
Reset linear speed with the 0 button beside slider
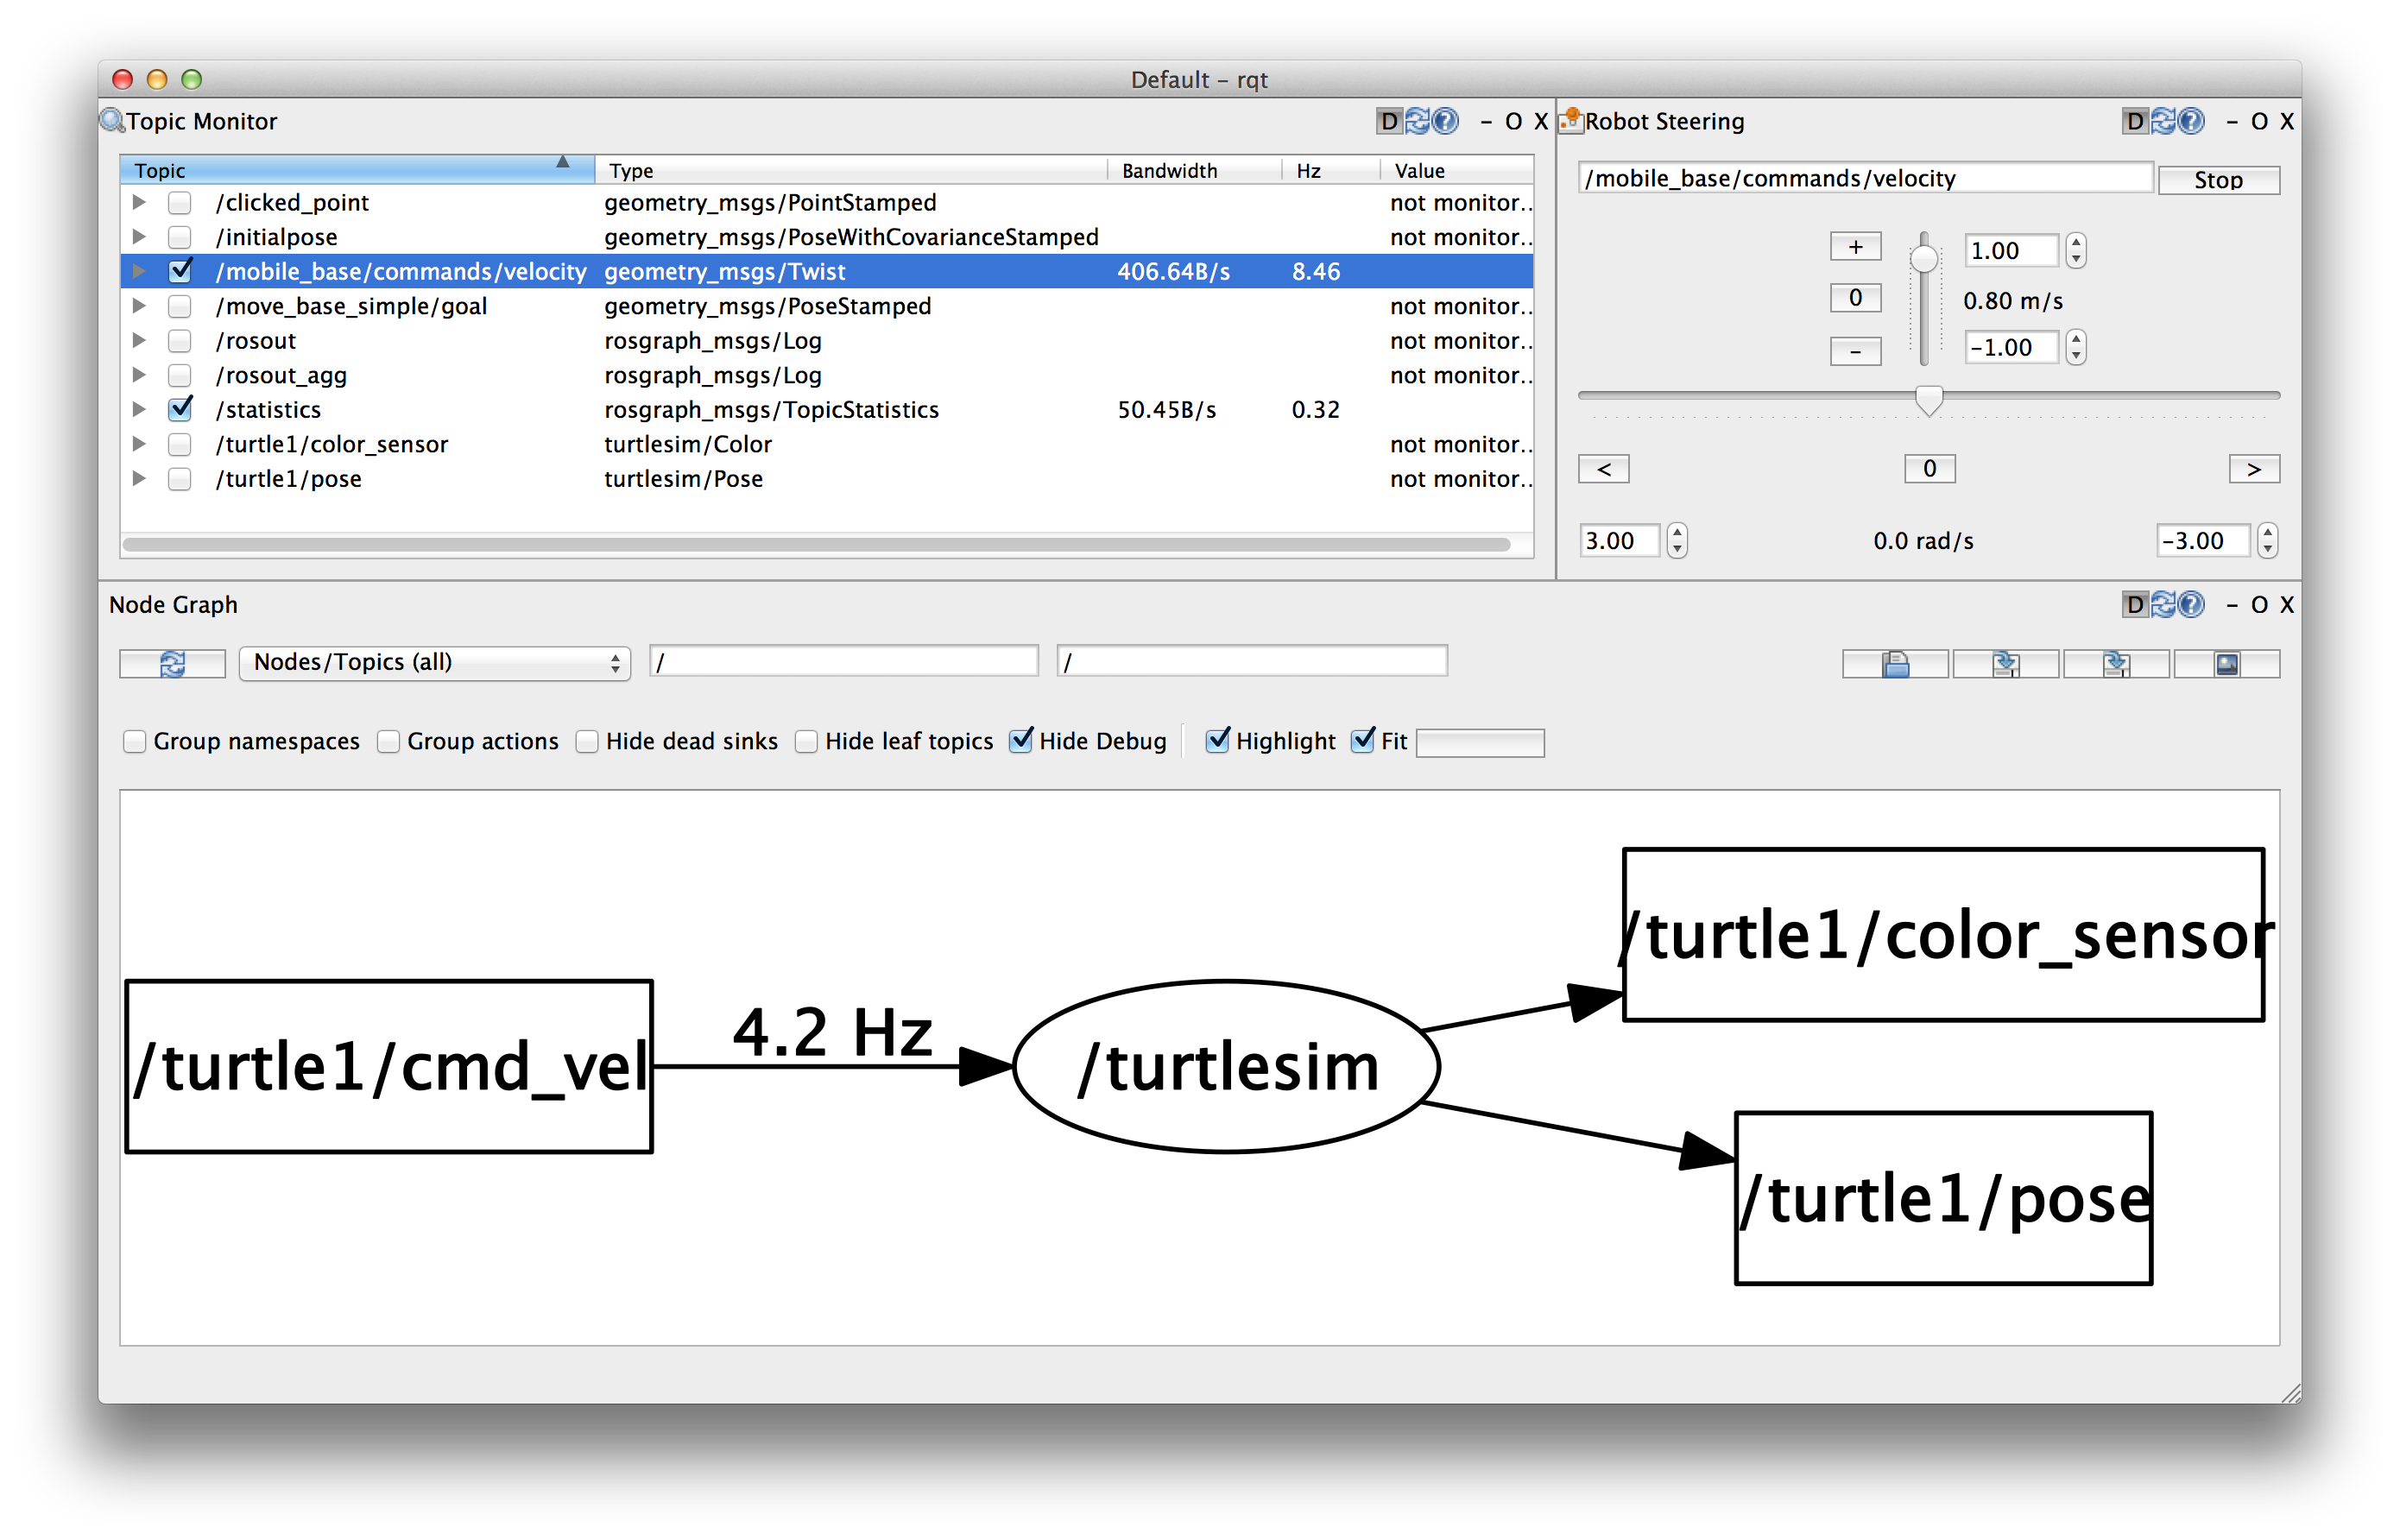[1856, 298]
